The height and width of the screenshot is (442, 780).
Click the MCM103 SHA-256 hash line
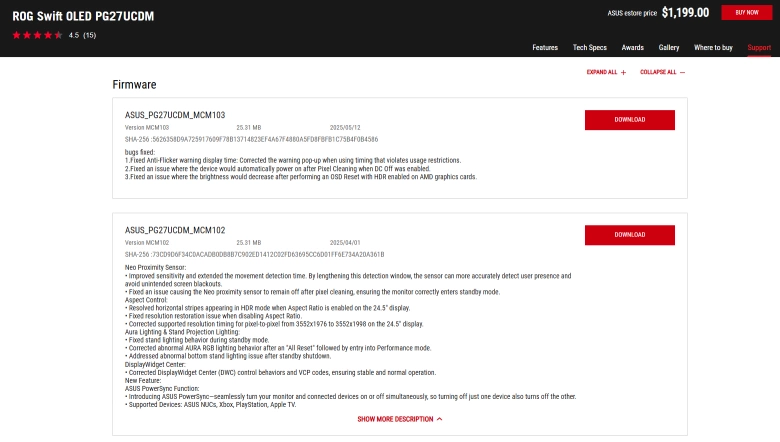pos(251,139)
